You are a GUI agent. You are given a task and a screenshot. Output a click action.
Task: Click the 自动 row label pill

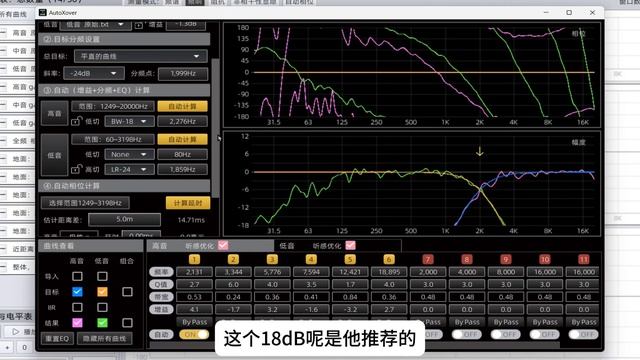pyautogui.click(x=161, y=335)
